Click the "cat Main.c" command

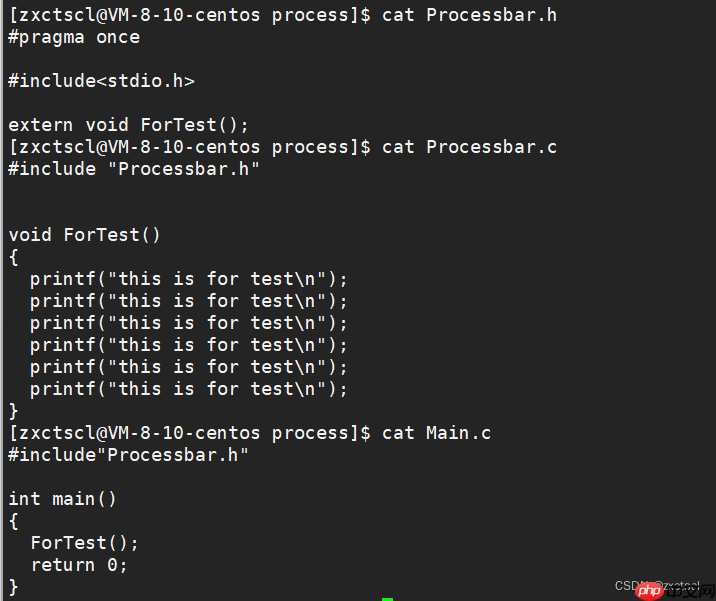click(436, 433)
